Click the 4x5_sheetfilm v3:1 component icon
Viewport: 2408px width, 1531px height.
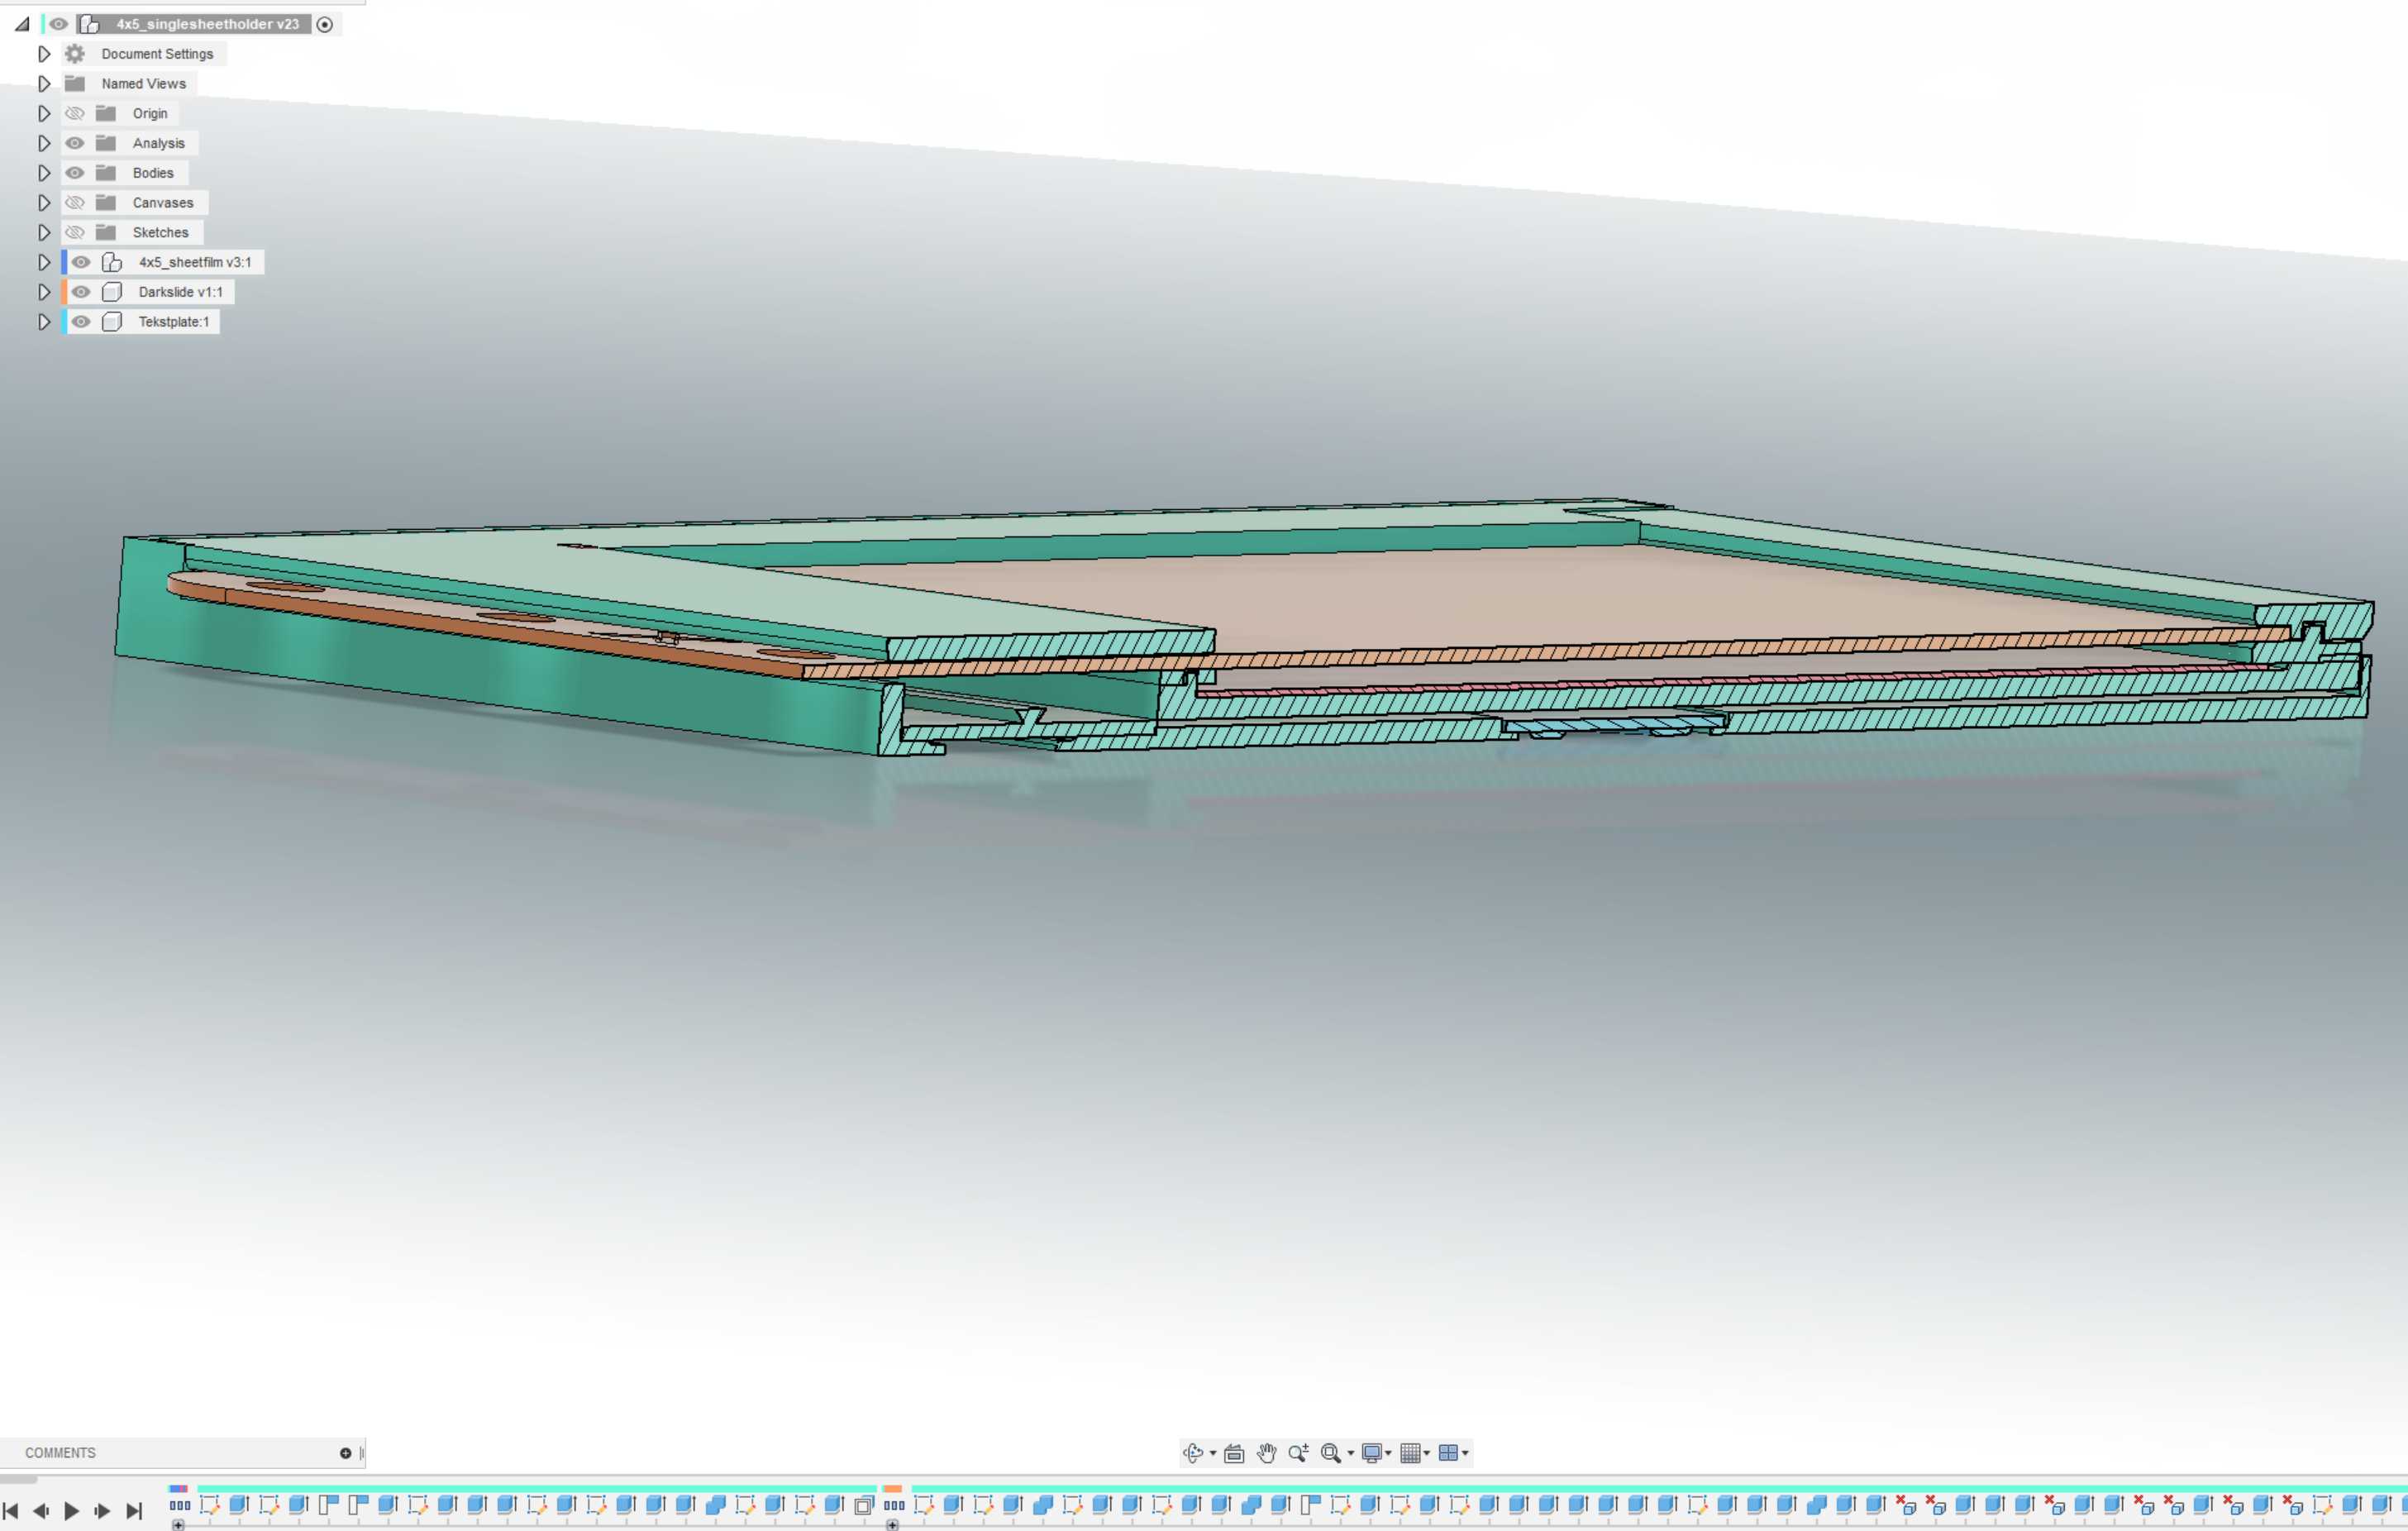click(112, 262)
